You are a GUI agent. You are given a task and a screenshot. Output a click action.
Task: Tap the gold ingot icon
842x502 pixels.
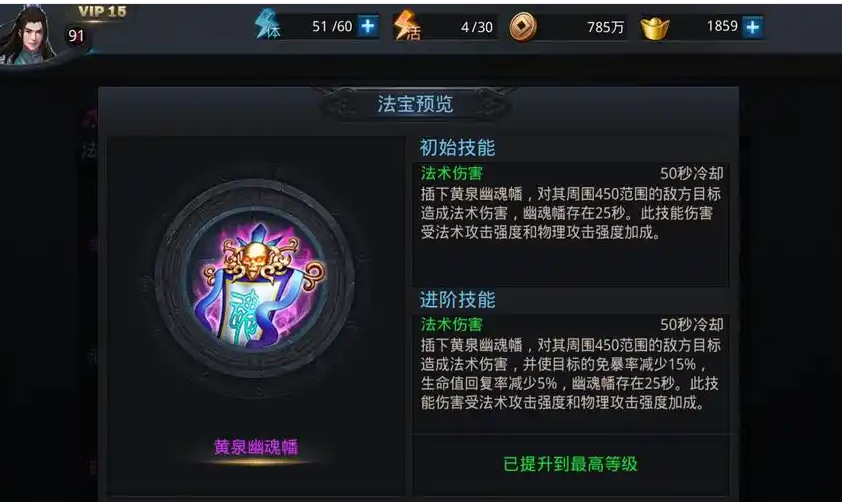point(655,28)
